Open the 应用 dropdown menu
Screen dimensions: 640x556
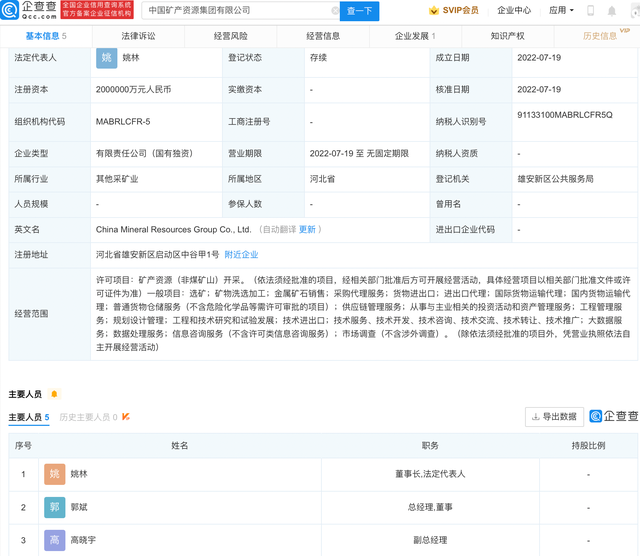[561, 11]
